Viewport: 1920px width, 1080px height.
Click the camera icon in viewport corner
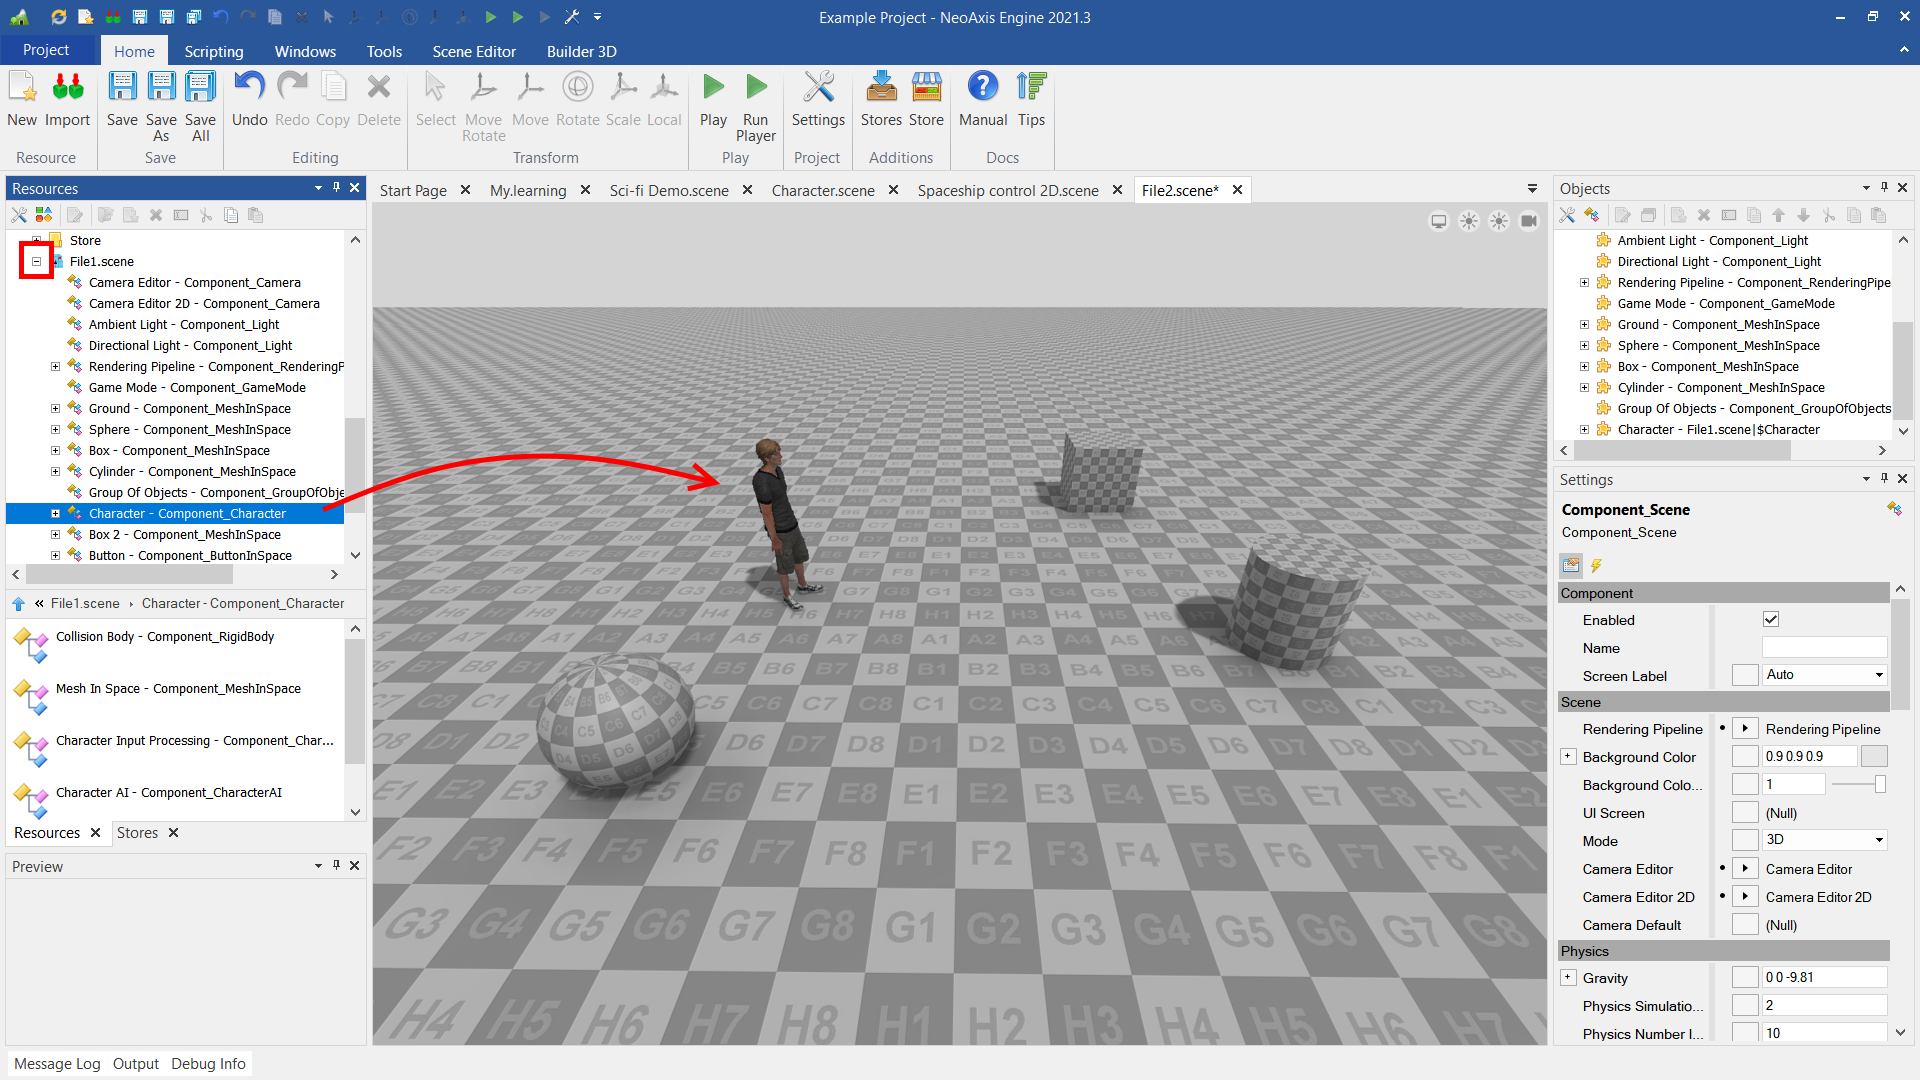(x=1529, y=221)
